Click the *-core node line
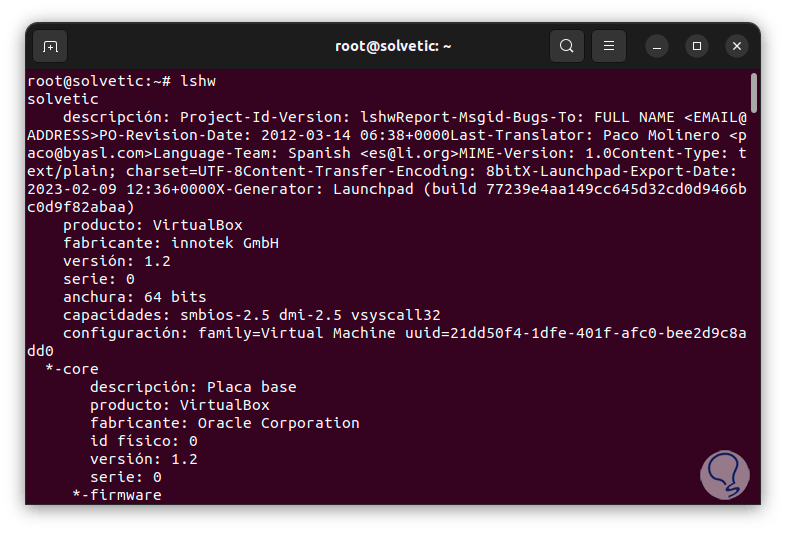 tap(72, 369)
